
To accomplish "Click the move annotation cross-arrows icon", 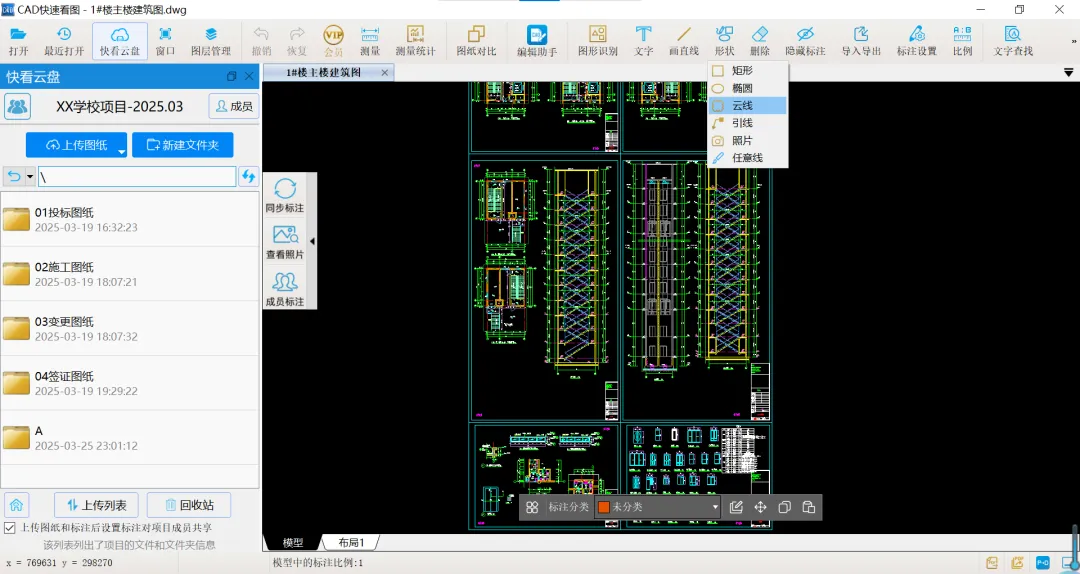I will (x=760, y=507).
